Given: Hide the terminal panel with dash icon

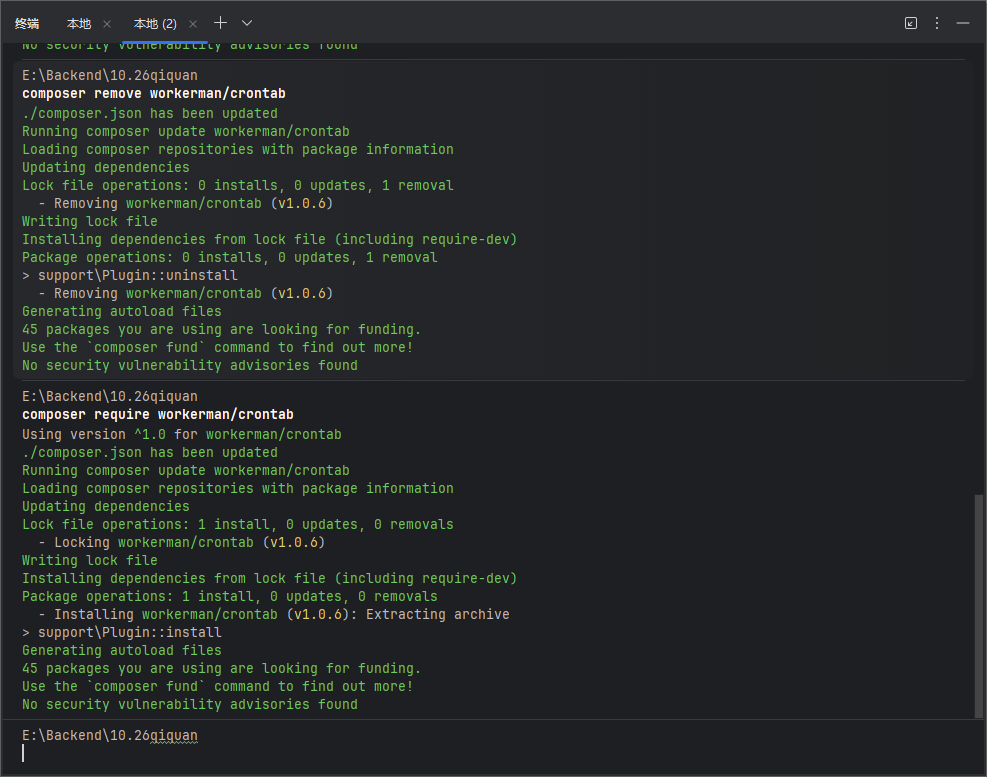Looking at the screenshot, I should tap(962, 23).
